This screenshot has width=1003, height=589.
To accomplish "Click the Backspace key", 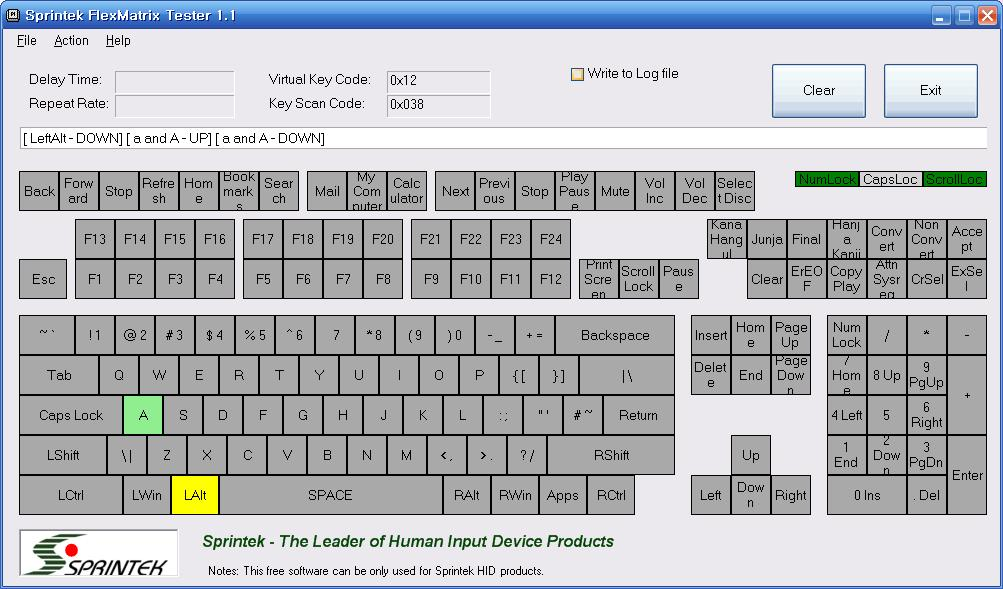I will pyautogui.click(x=615, y=335).
